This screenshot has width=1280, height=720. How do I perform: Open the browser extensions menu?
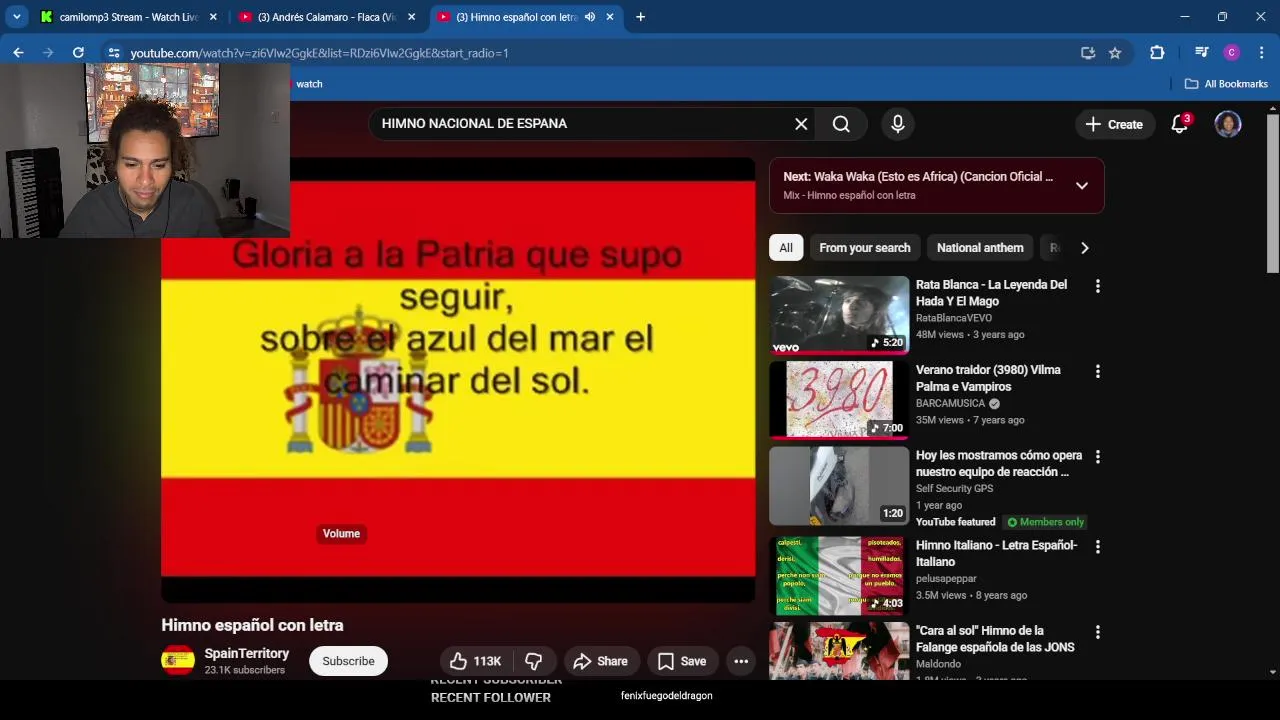coord(1157,53)
